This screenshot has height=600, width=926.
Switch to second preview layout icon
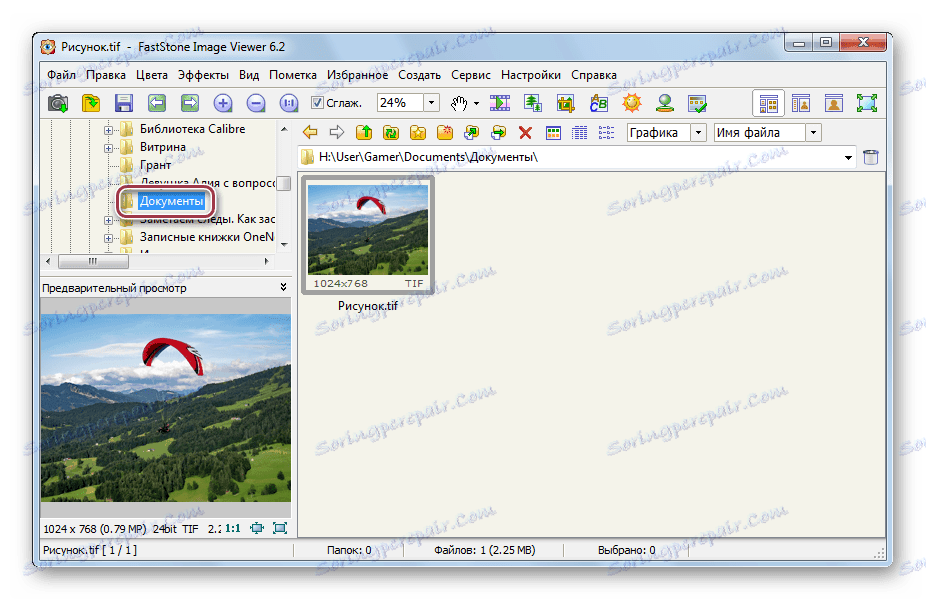(x=801, y=104)
